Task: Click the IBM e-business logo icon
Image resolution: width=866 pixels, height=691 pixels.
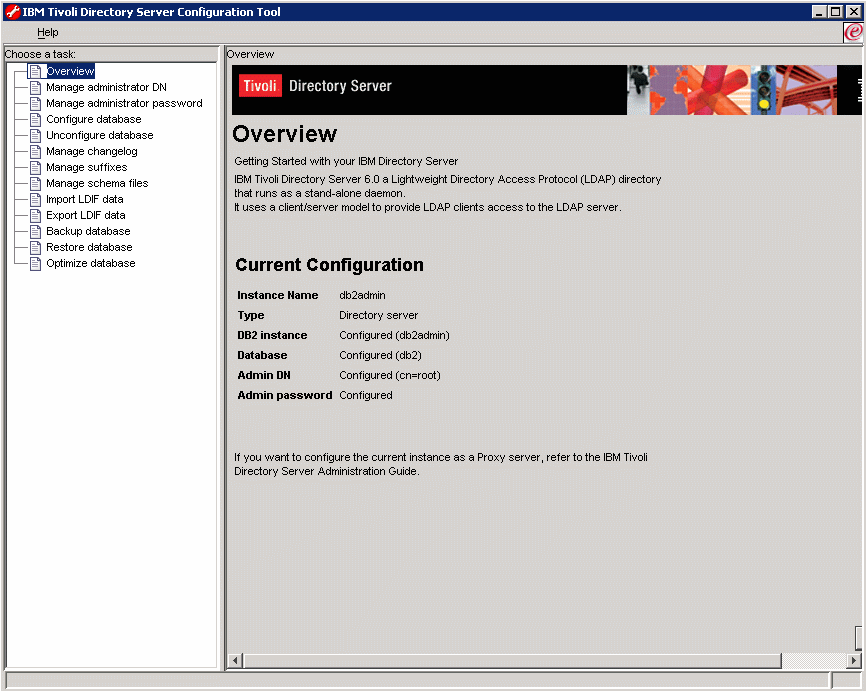Action: [x=853, y=32]
